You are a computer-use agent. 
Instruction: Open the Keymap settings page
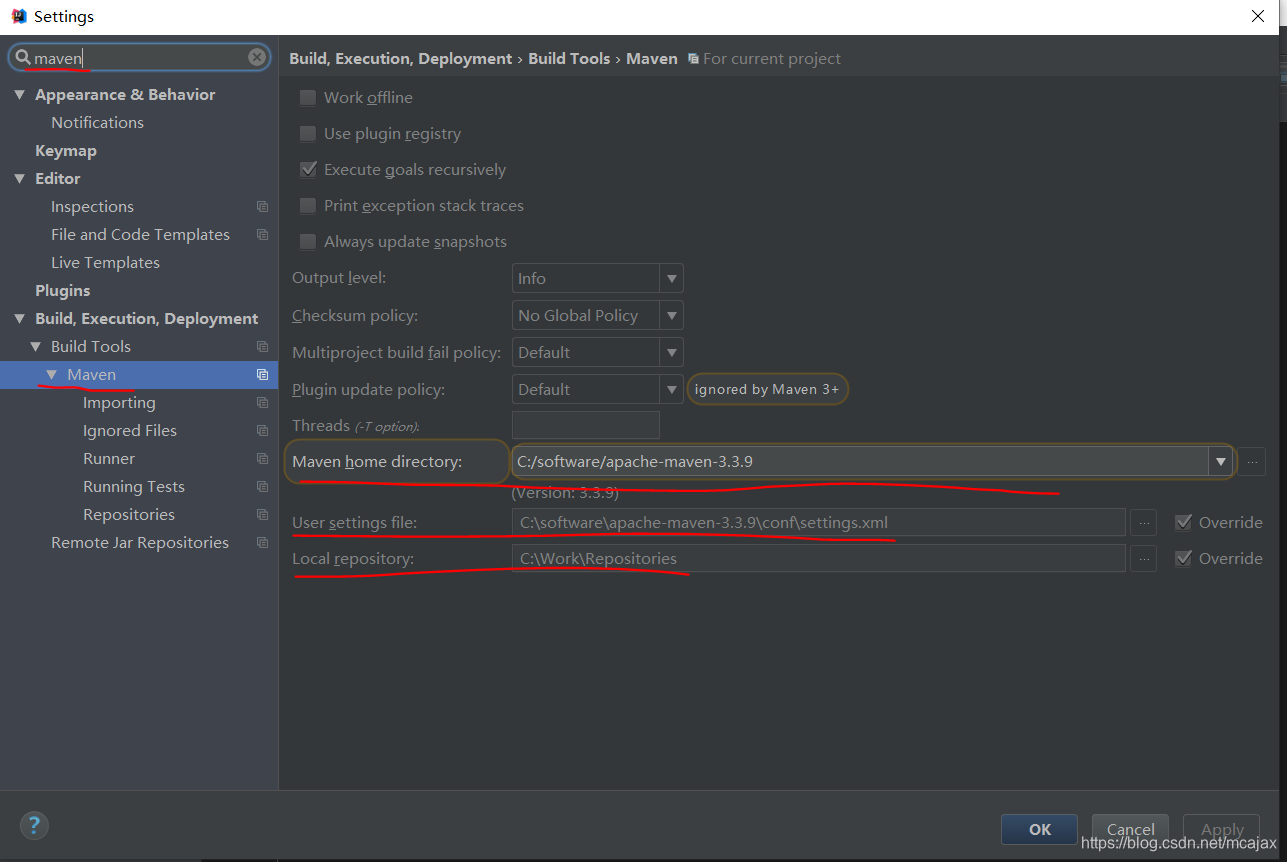[x=66, y=151]
